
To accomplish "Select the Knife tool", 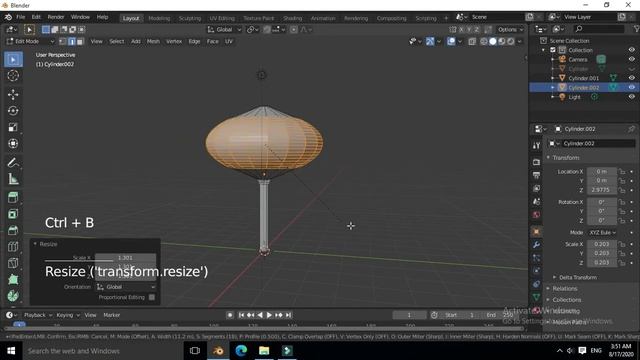I will click(13, 262).
